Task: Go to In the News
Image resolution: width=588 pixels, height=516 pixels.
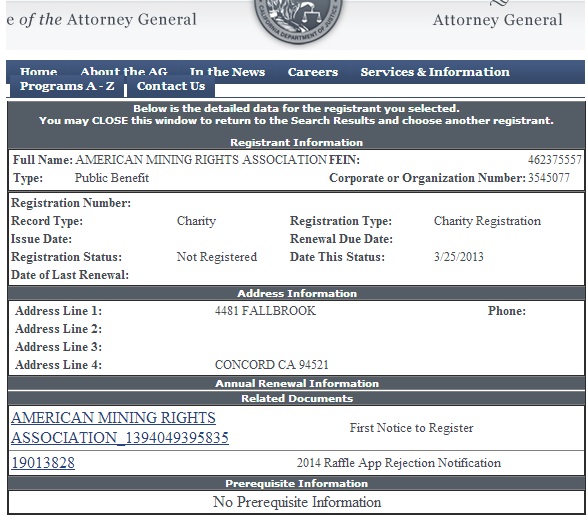Action: [x=227, y=72]
